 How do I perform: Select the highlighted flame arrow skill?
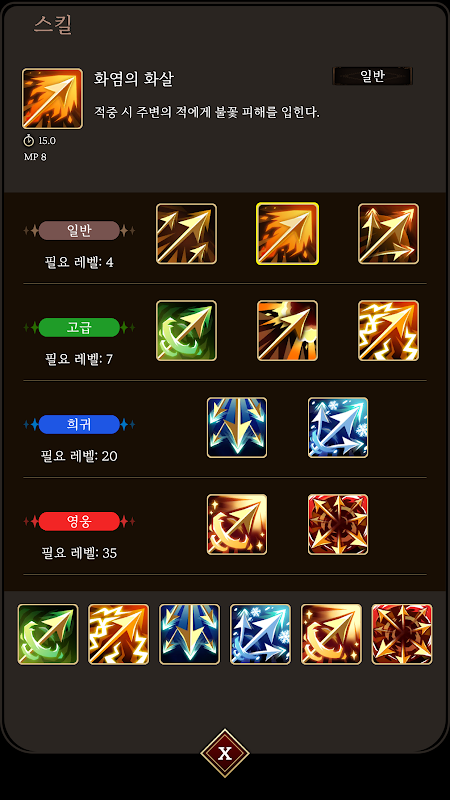click(288, 234)
